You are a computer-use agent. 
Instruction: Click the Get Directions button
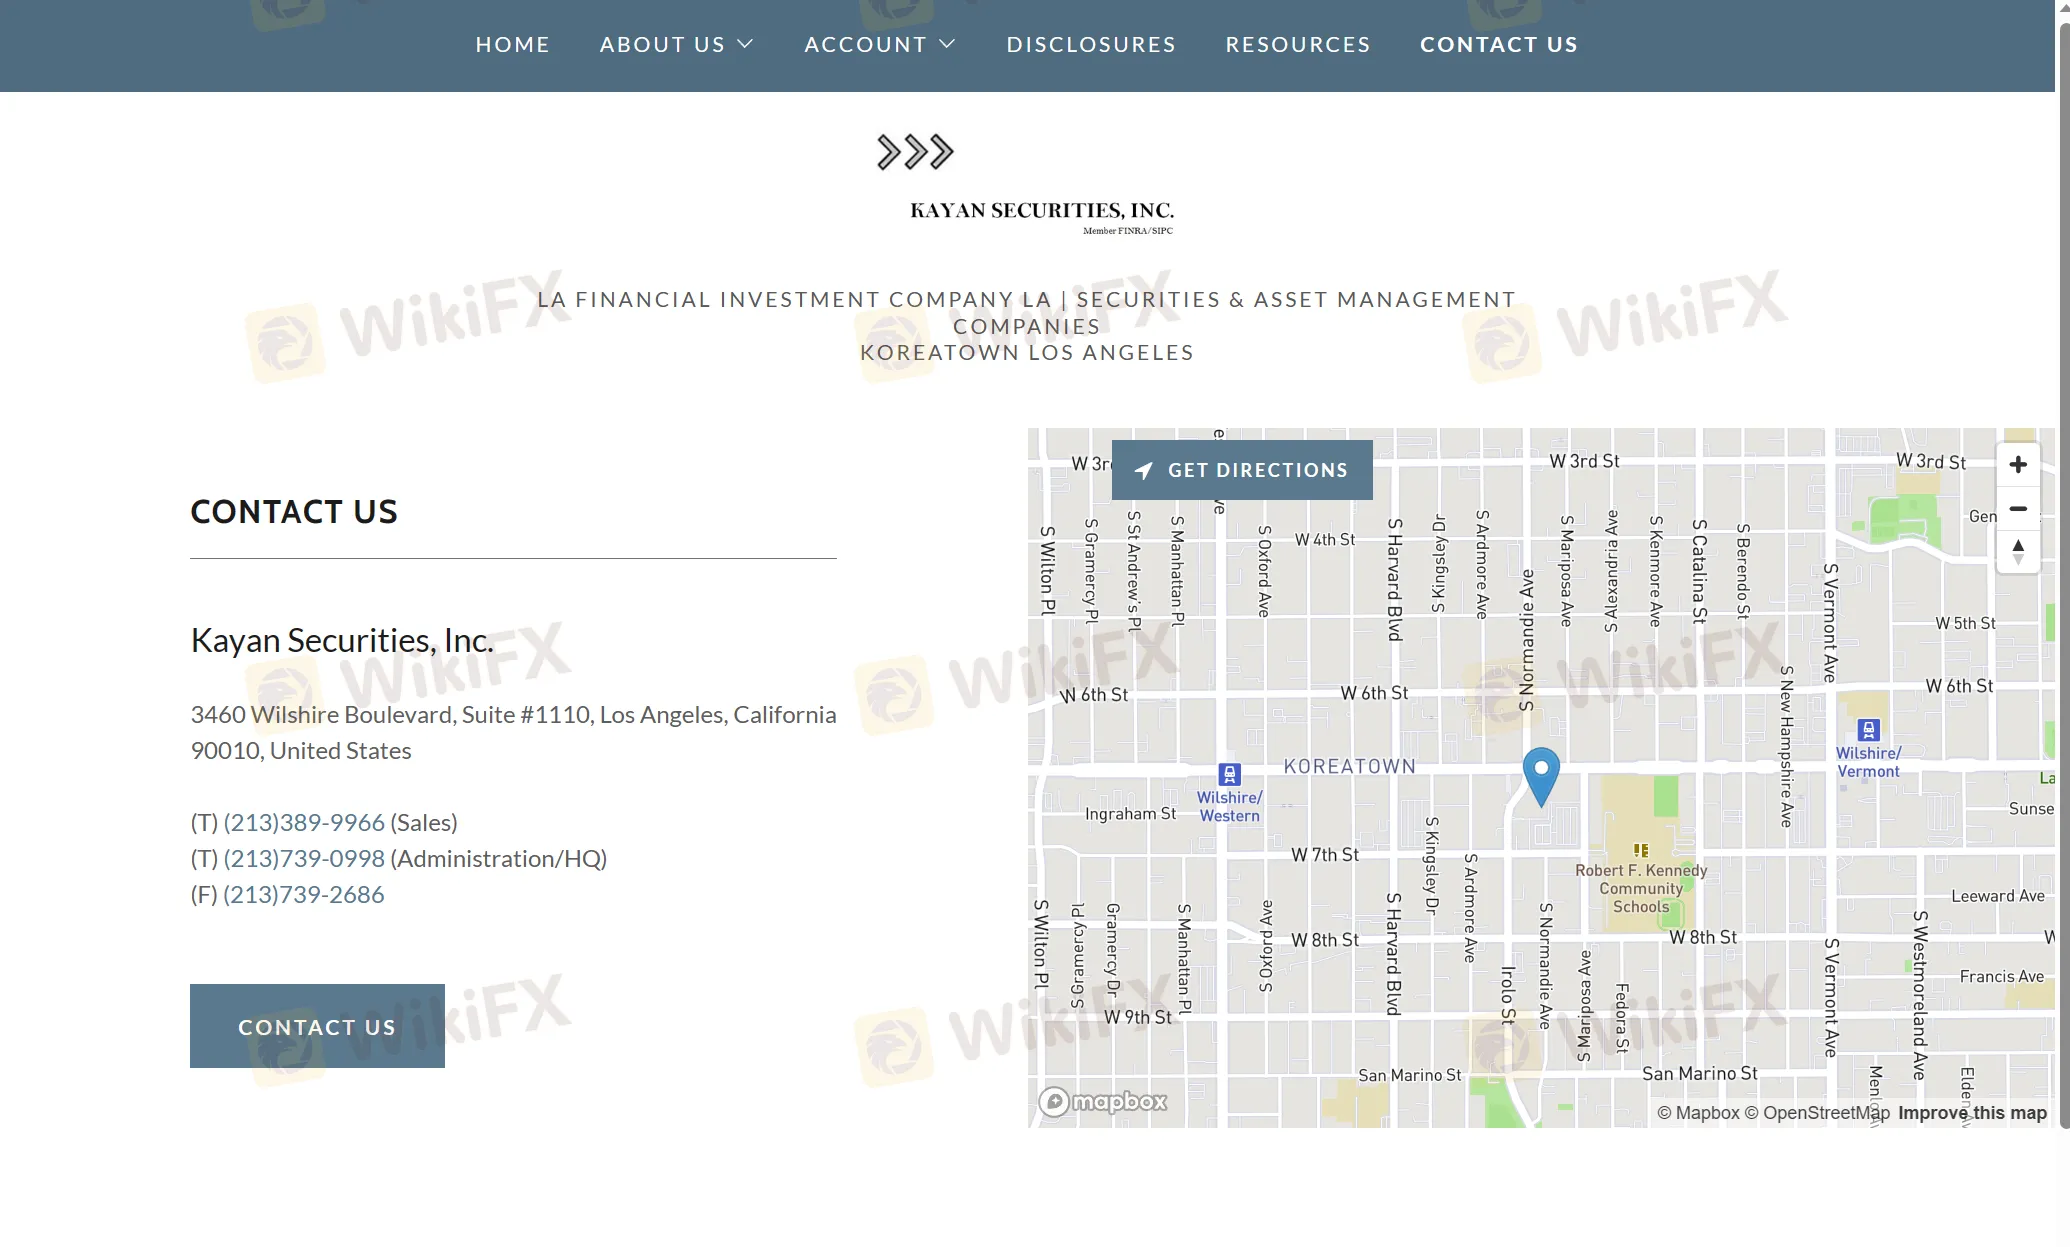click(x=1242, y=470)
